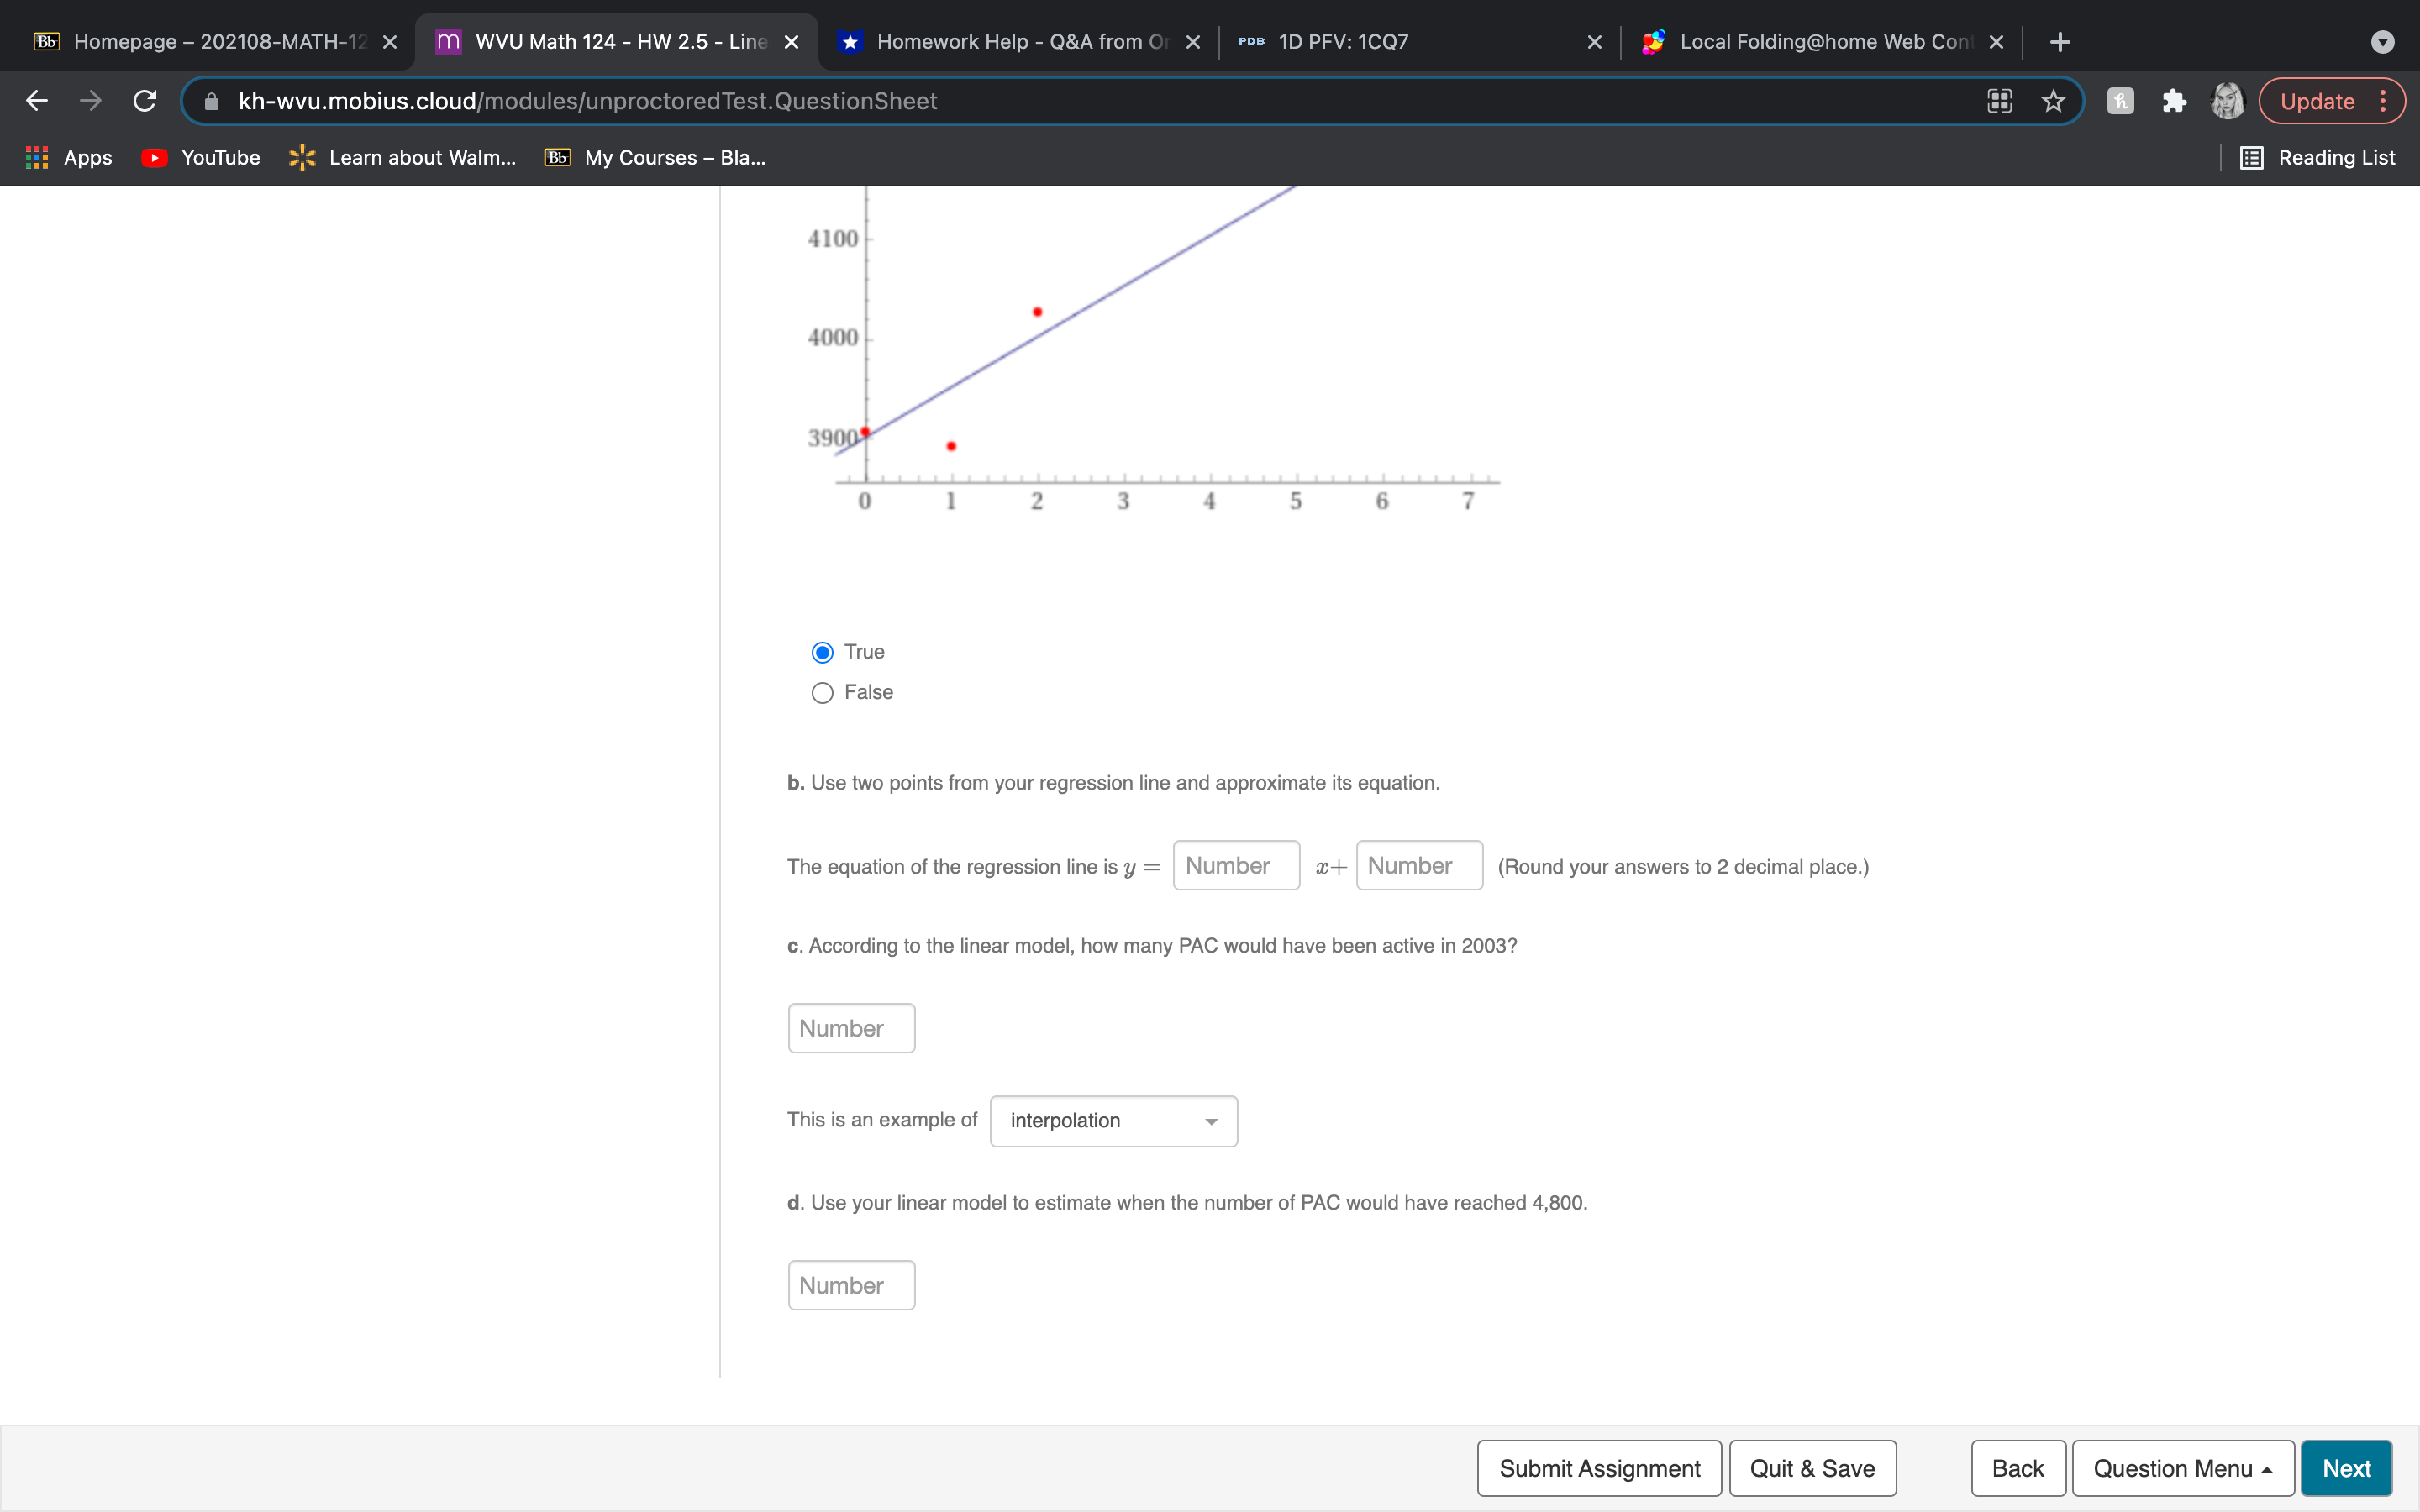
Task: Toggle the padlock site security indicator
Action: click(x=211, y=100)
